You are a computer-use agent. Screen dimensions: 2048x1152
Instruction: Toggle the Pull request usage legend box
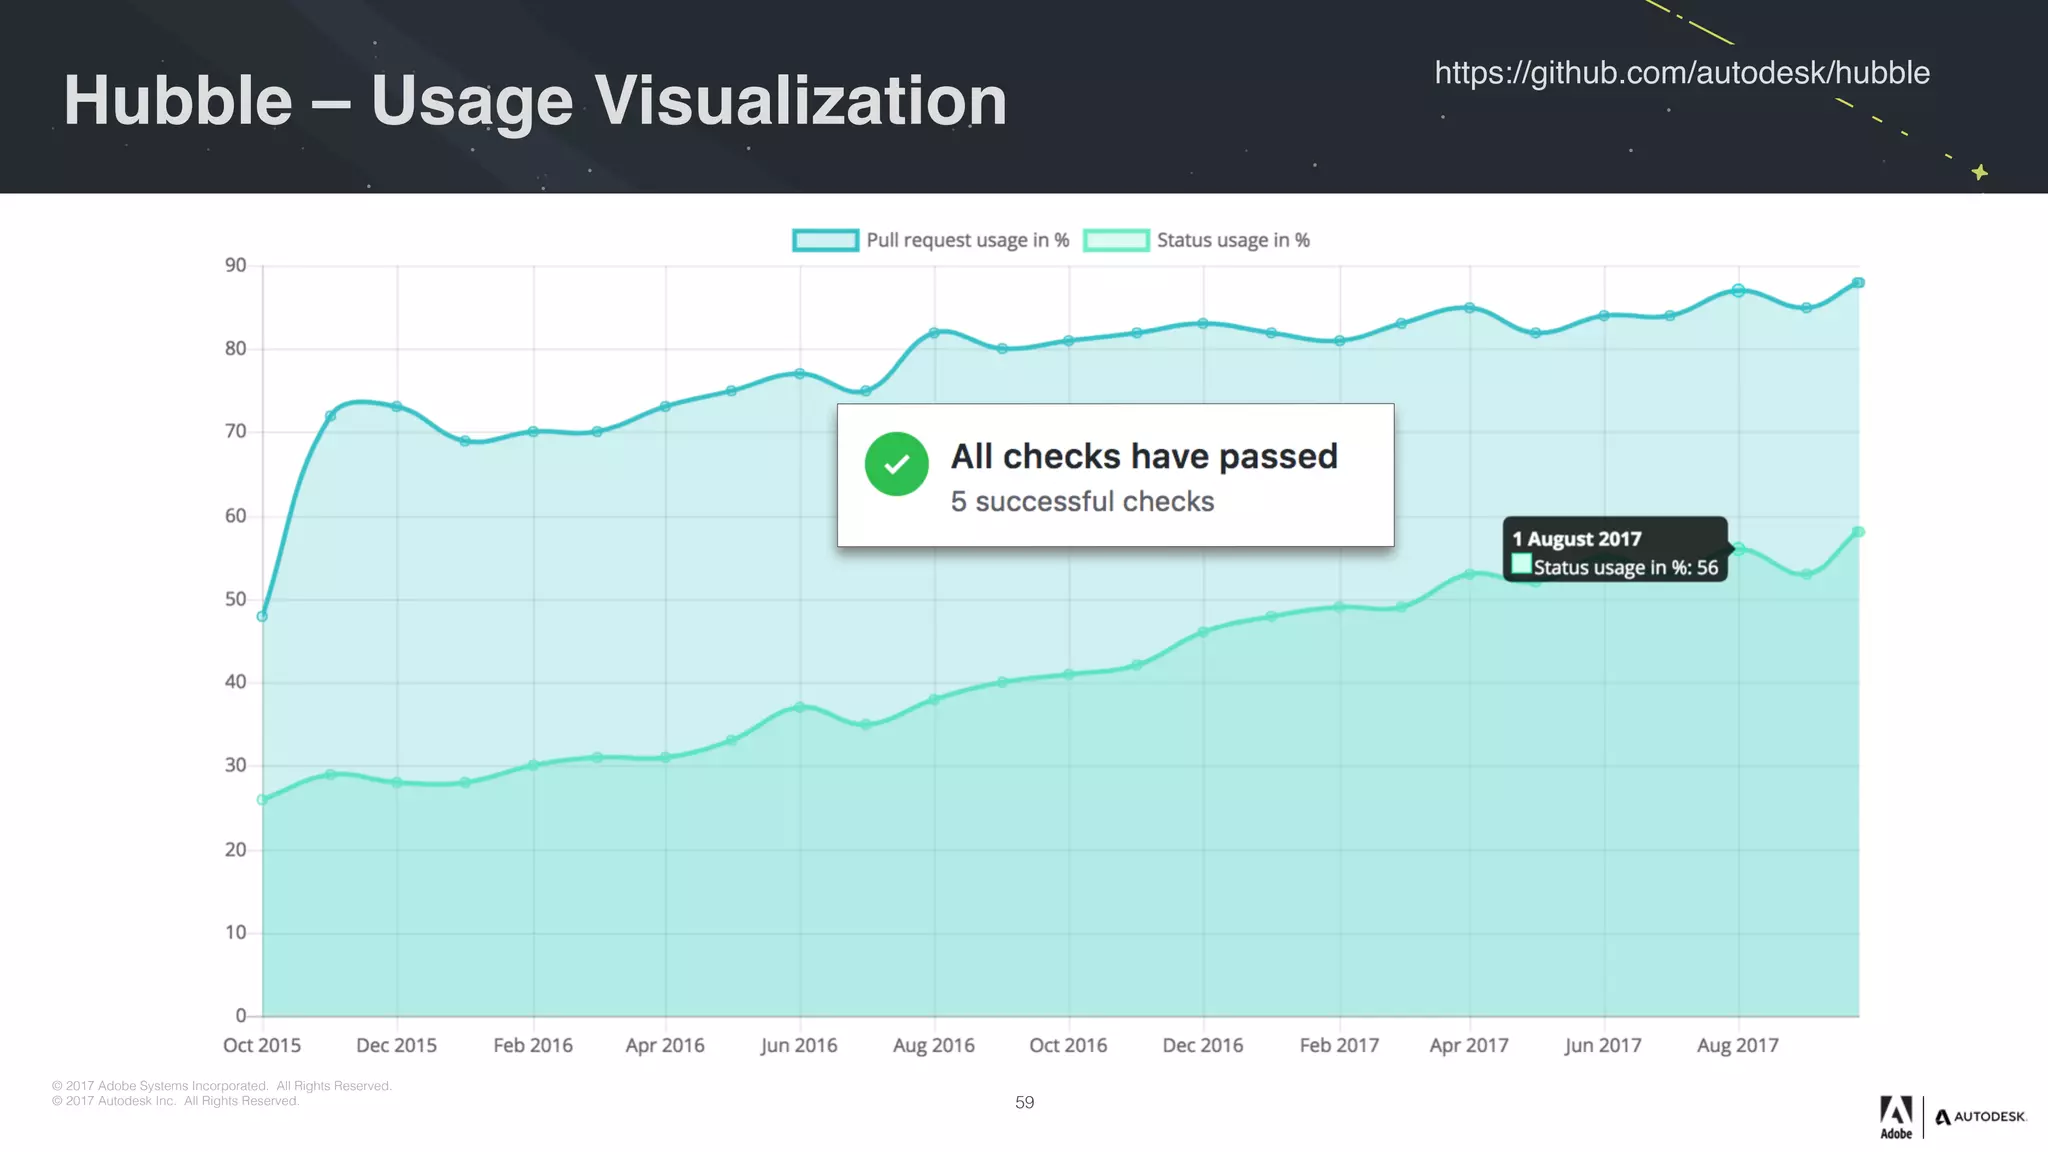[825, 240]
